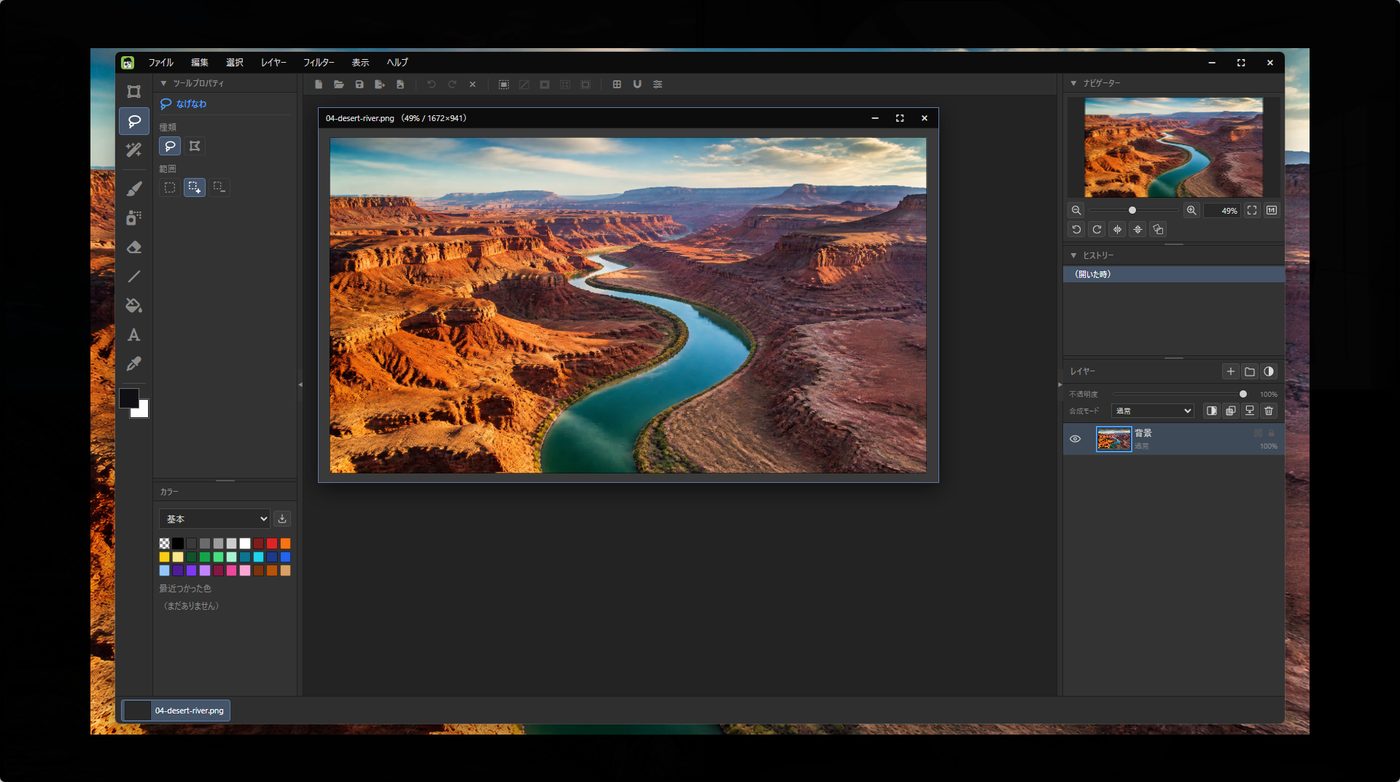
Task: Choose the freehand lasso type under 種類
Action: point(170,146)
